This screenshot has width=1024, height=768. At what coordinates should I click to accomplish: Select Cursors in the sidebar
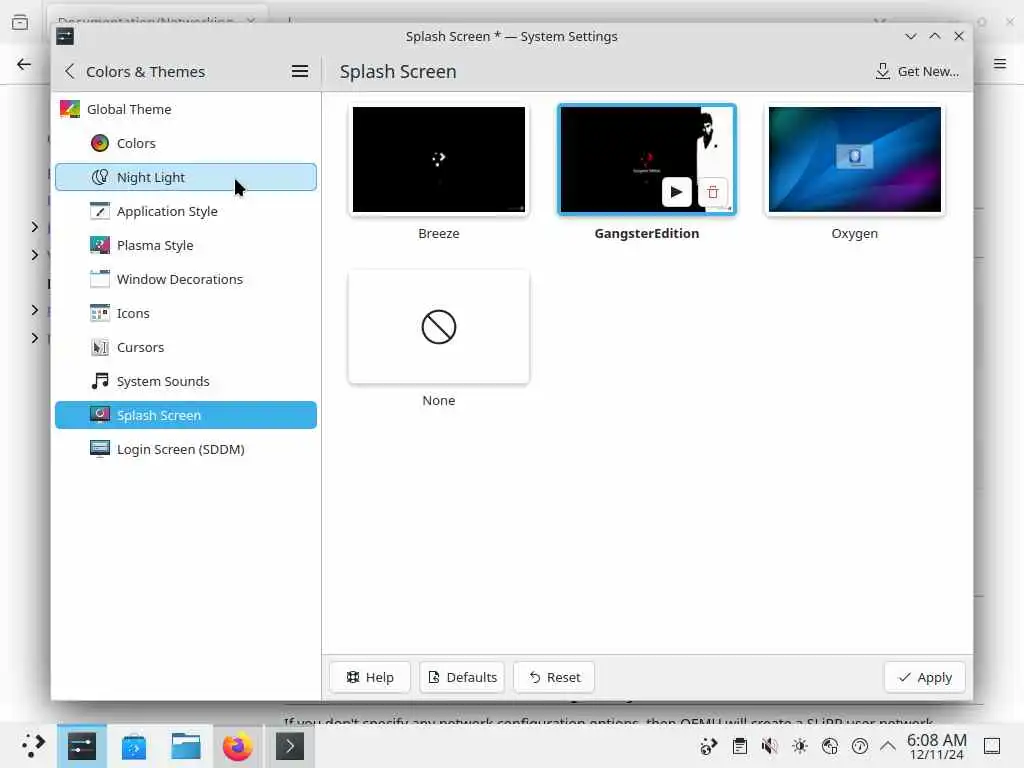point(185,347)
